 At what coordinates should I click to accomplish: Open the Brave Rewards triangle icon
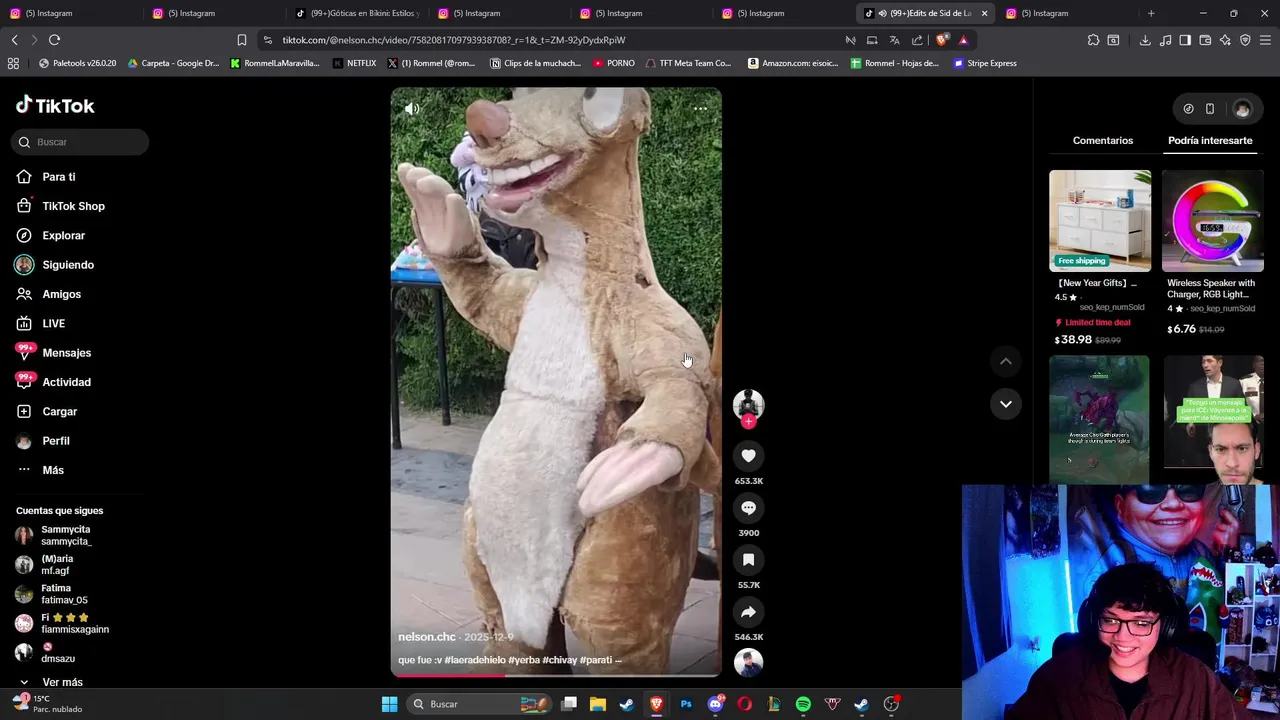(963, 40)
